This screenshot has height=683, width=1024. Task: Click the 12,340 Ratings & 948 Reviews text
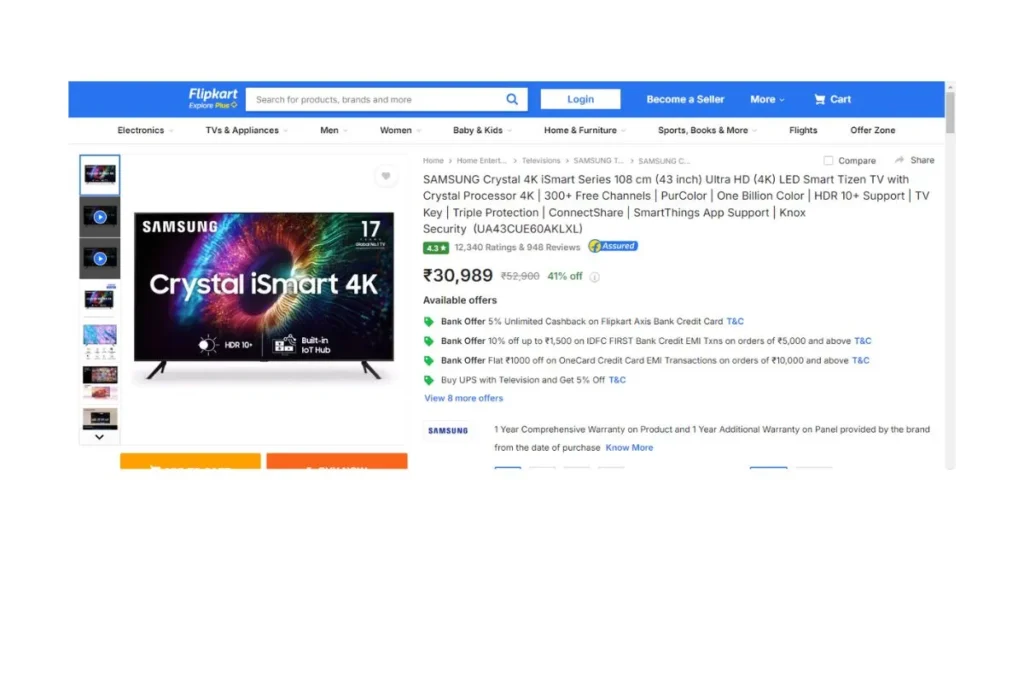point(517,247)
